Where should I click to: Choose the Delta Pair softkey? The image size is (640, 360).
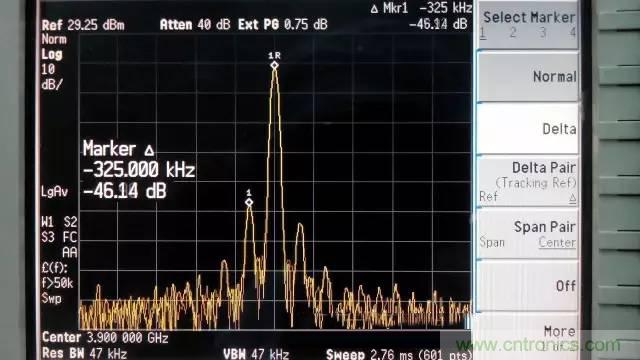pyautogui.click(x=527, y=182)
